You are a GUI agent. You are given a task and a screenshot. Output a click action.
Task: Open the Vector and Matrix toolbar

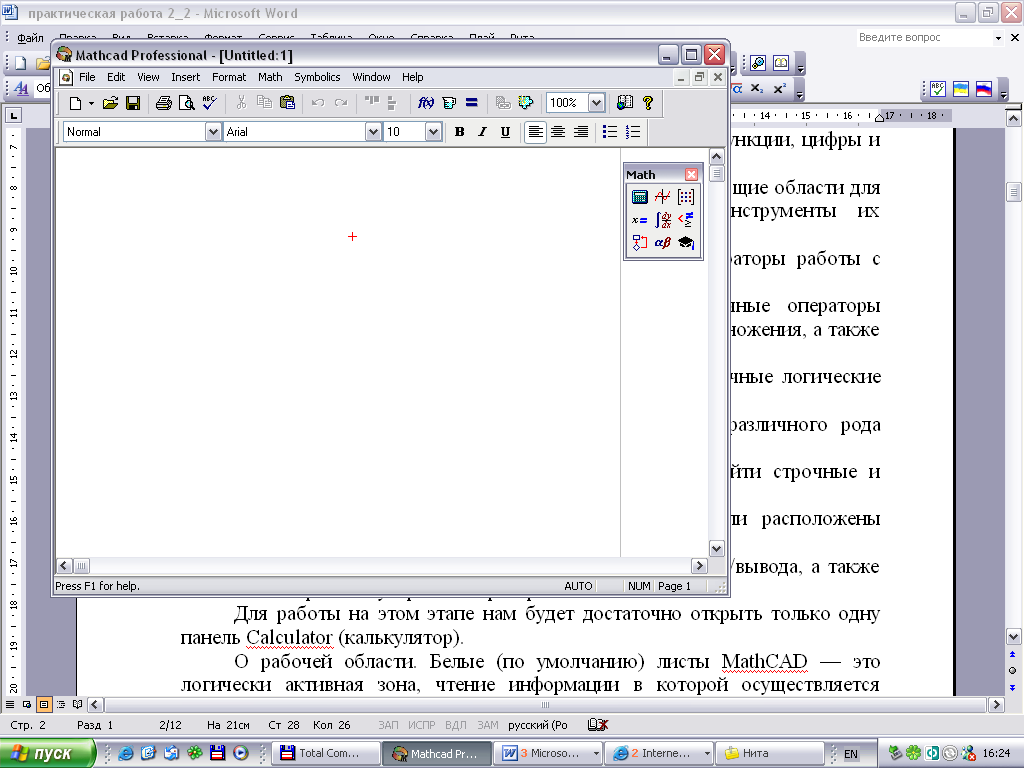click(x=685, y=197)
